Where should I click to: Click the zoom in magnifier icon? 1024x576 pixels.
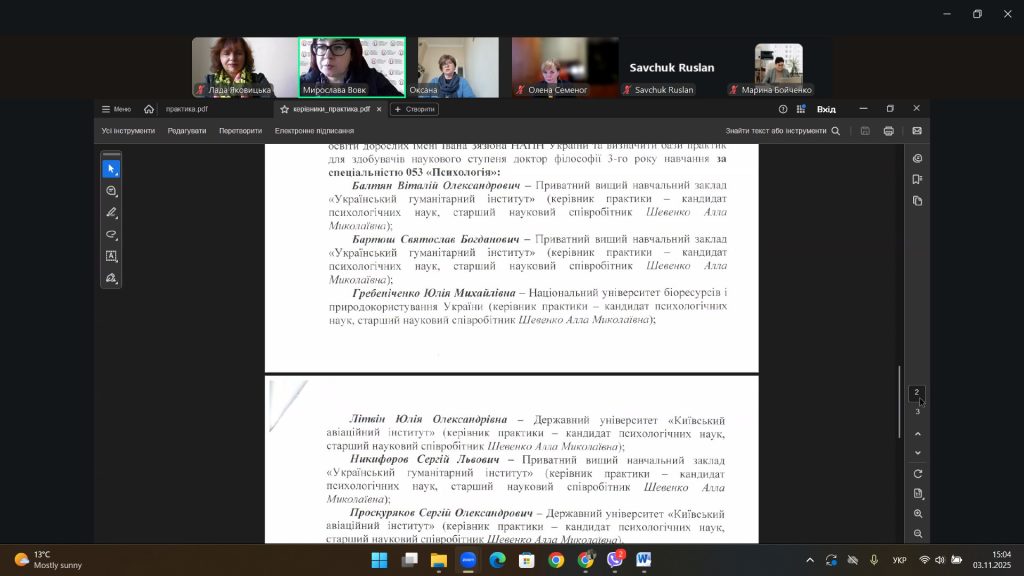pos(918,514)
